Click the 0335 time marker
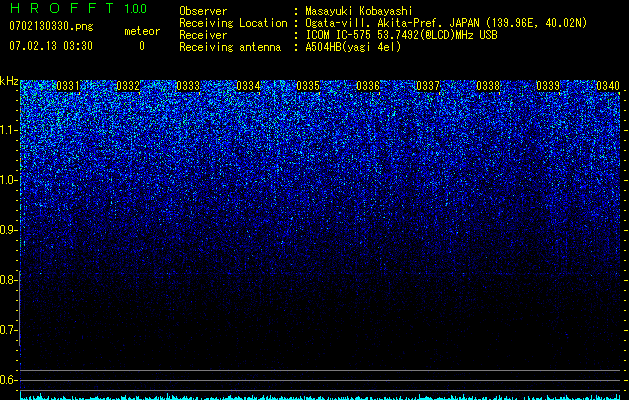The image size is (629, 400). pos(308,86)
